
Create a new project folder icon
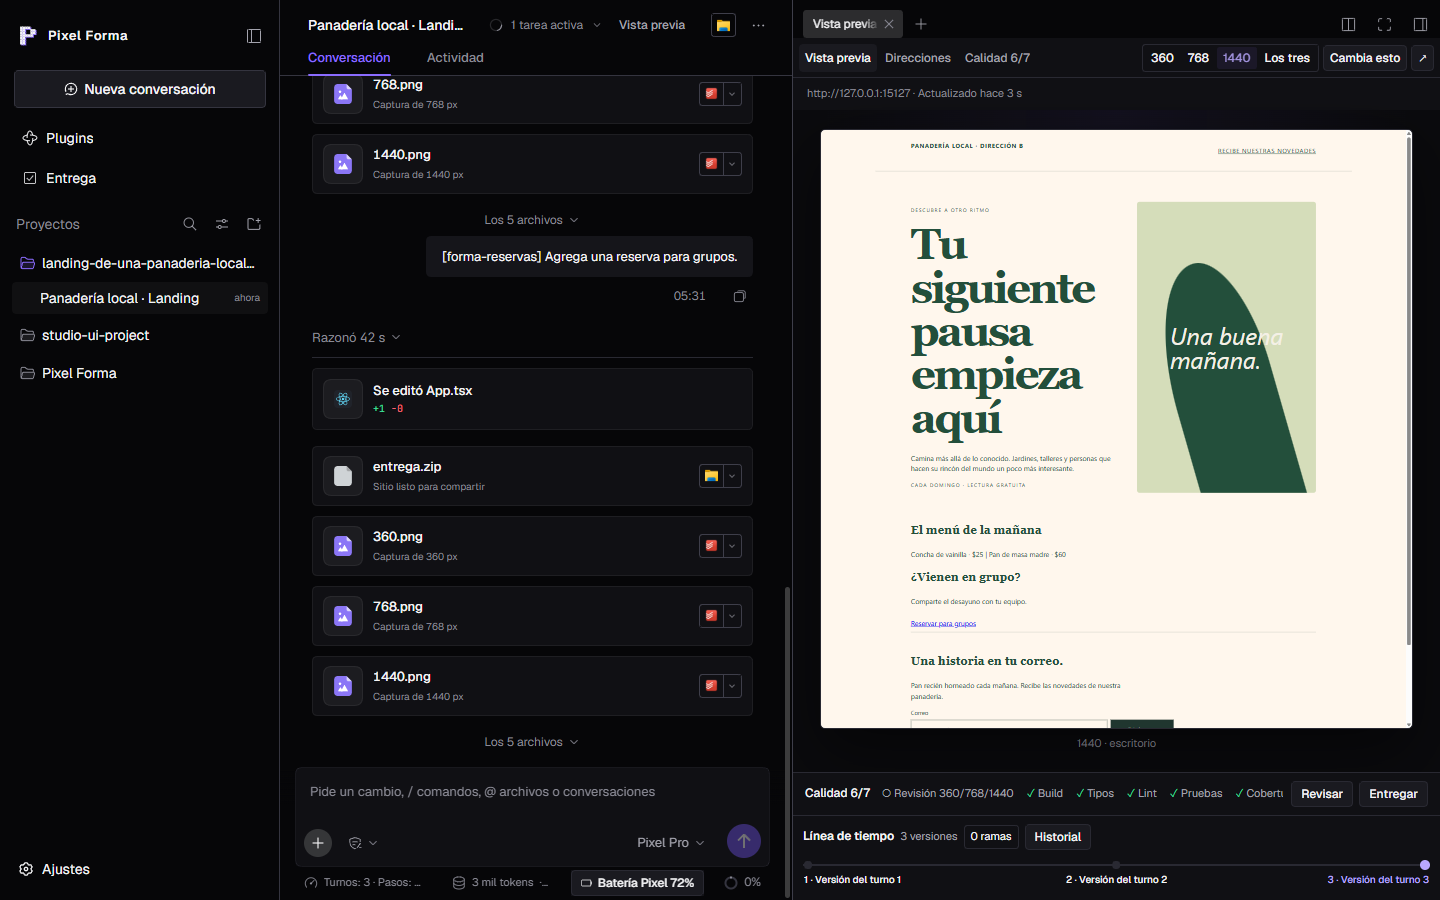click(x=254, y=224)
